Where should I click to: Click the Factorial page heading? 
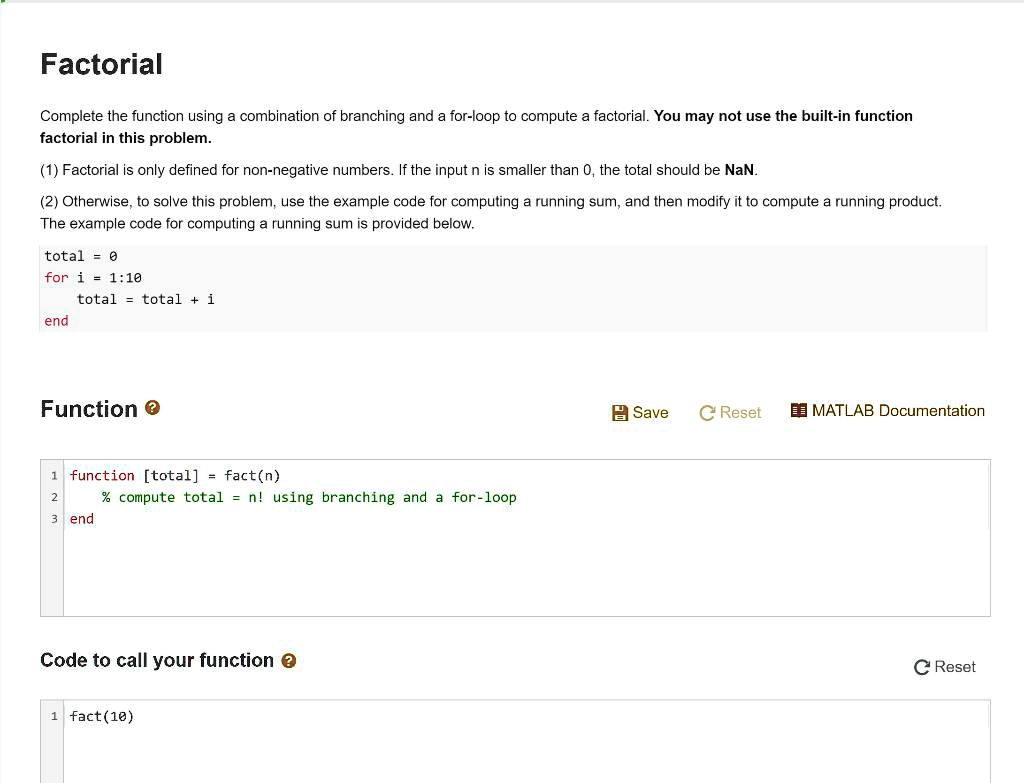coord(101,64)
